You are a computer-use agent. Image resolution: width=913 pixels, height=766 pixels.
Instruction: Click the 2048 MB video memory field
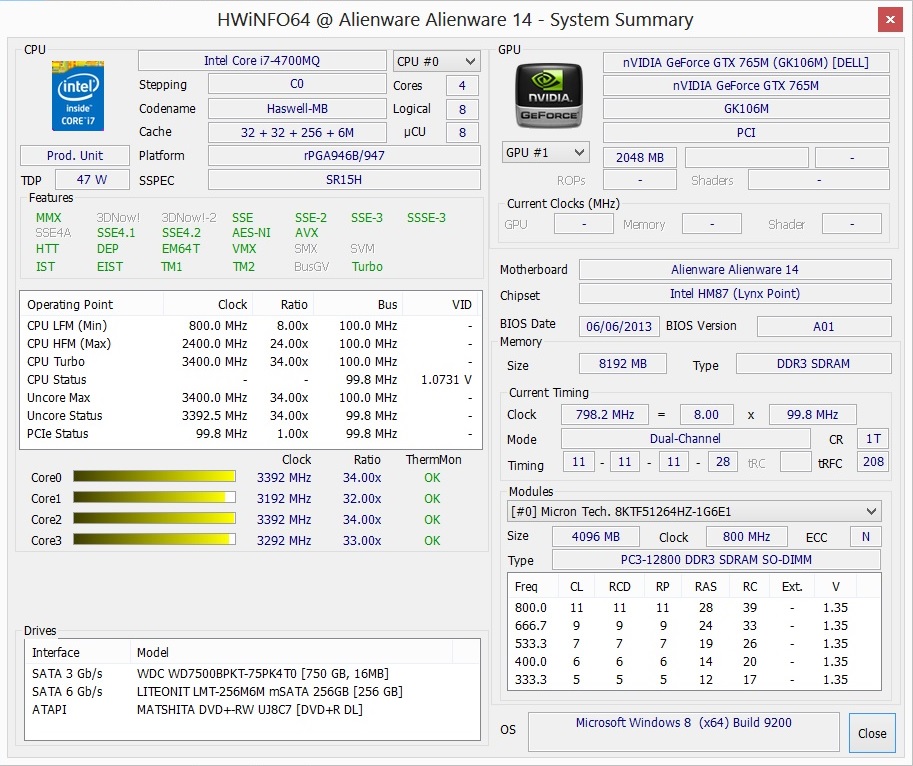click(640, 158)
